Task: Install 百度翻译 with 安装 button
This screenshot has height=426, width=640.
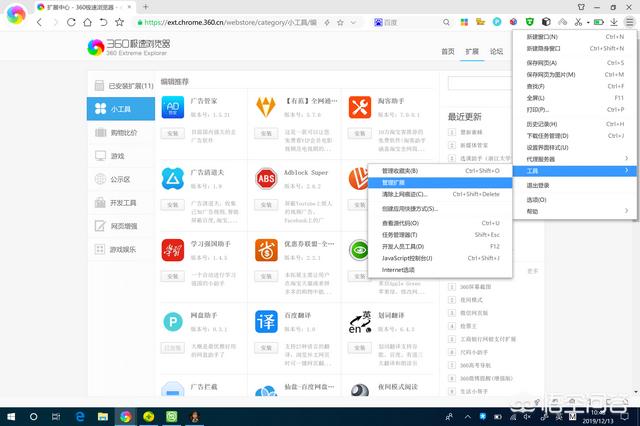Action: (x=266, y=348)
